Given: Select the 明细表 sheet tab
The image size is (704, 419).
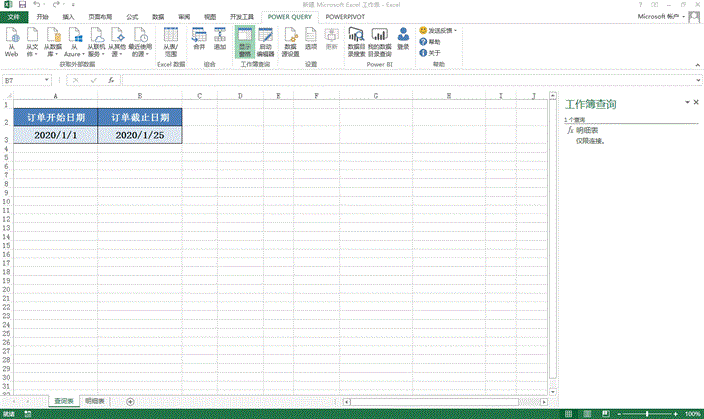Looking at the screenshot, I should [x=97, y=400].
